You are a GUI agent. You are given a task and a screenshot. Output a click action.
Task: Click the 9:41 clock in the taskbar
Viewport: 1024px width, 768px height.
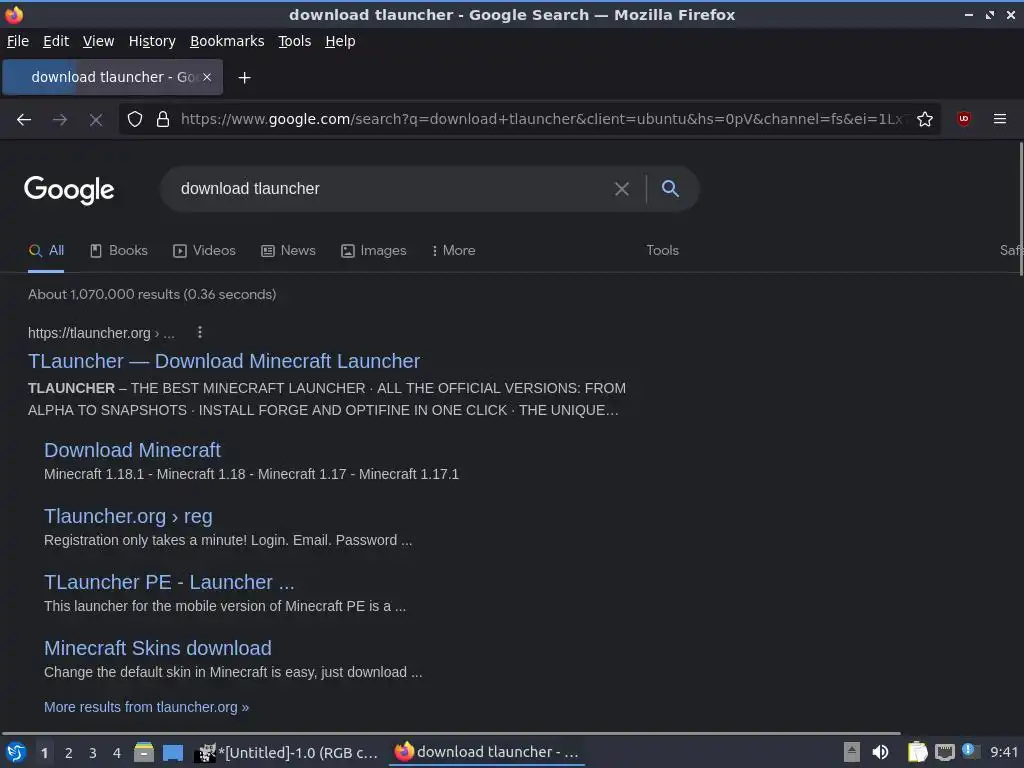click(1004, 752)
